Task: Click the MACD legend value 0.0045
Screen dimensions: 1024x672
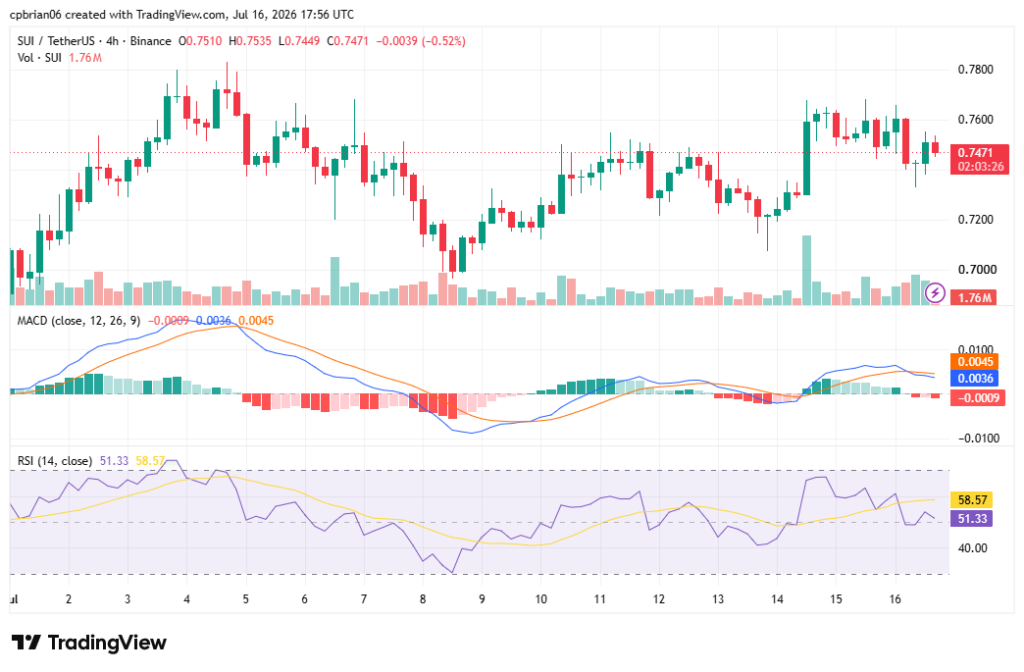Action: (x=256, y=321)
